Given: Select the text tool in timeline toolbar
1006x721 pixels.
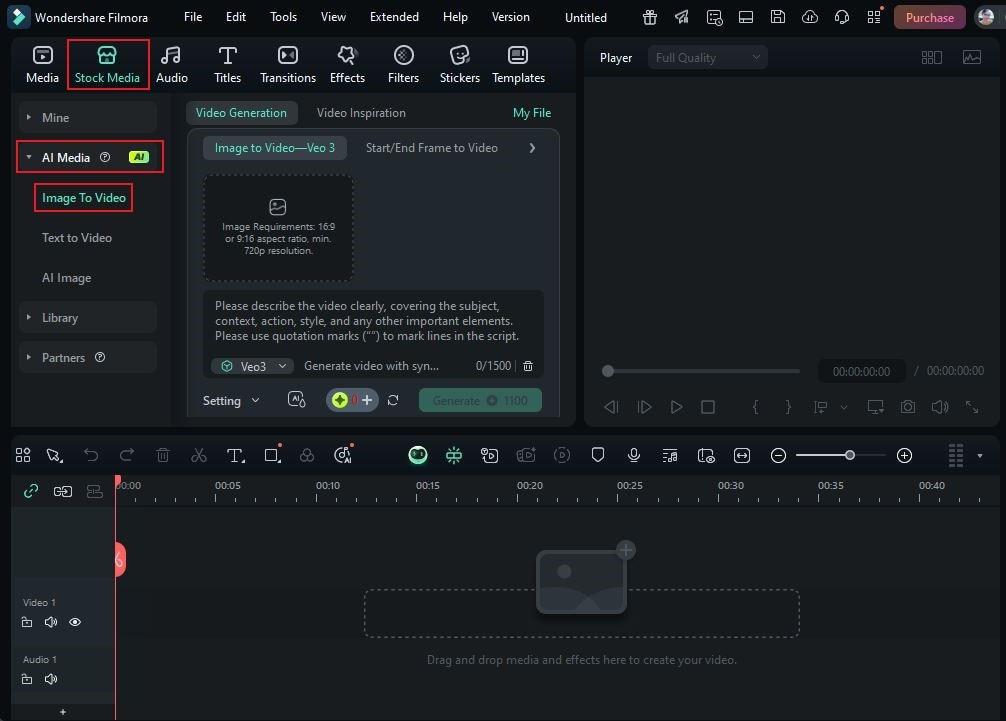Looking at the screenshot, I should click(235, 455).
